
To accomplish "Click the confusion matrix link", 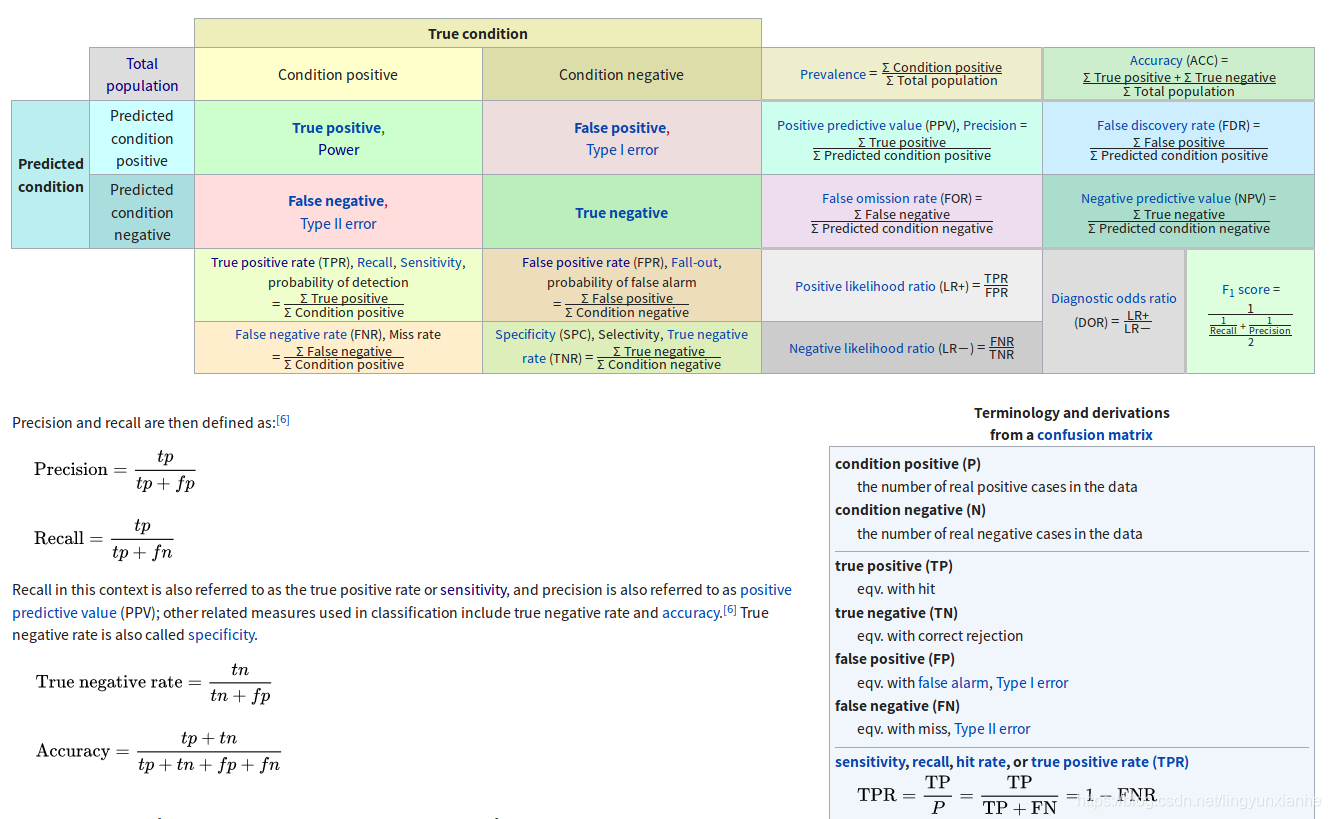I will point(1095,435).
